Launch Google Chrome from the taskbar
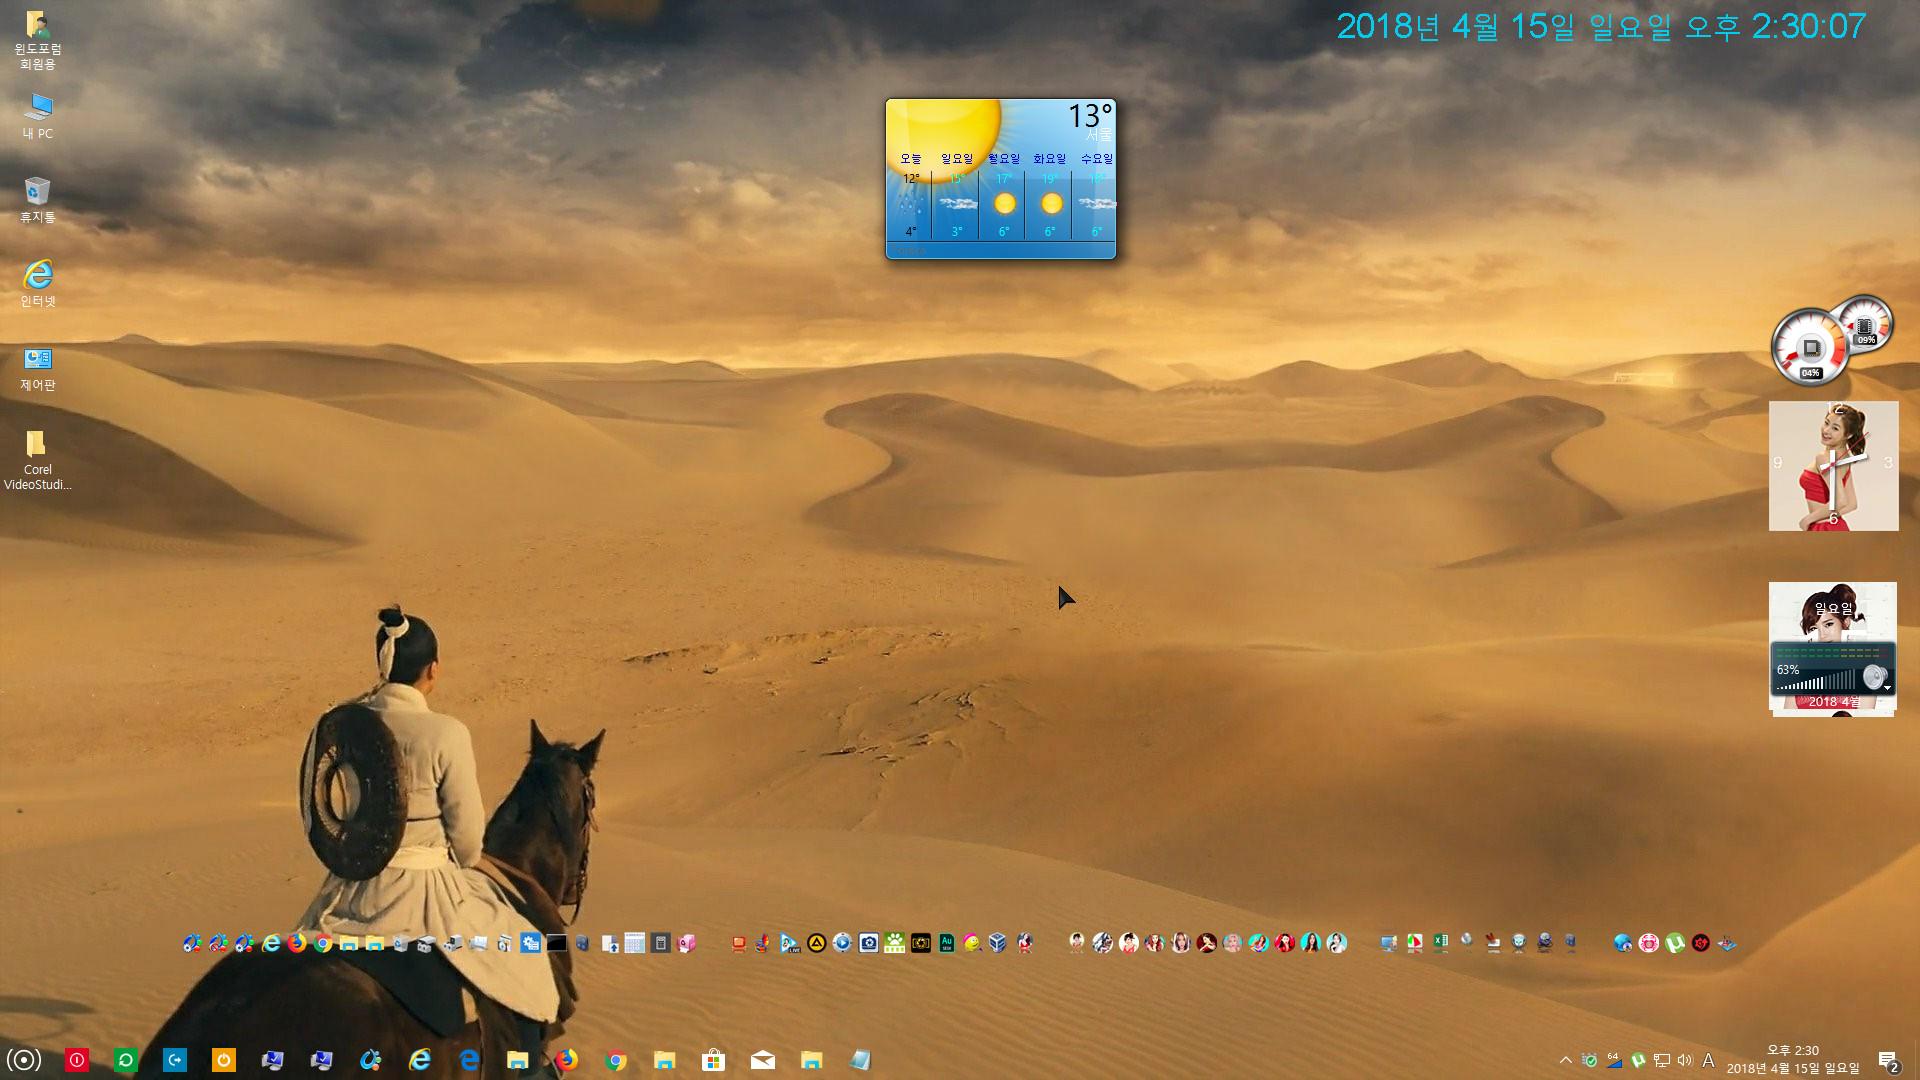 pos(616,1060)
